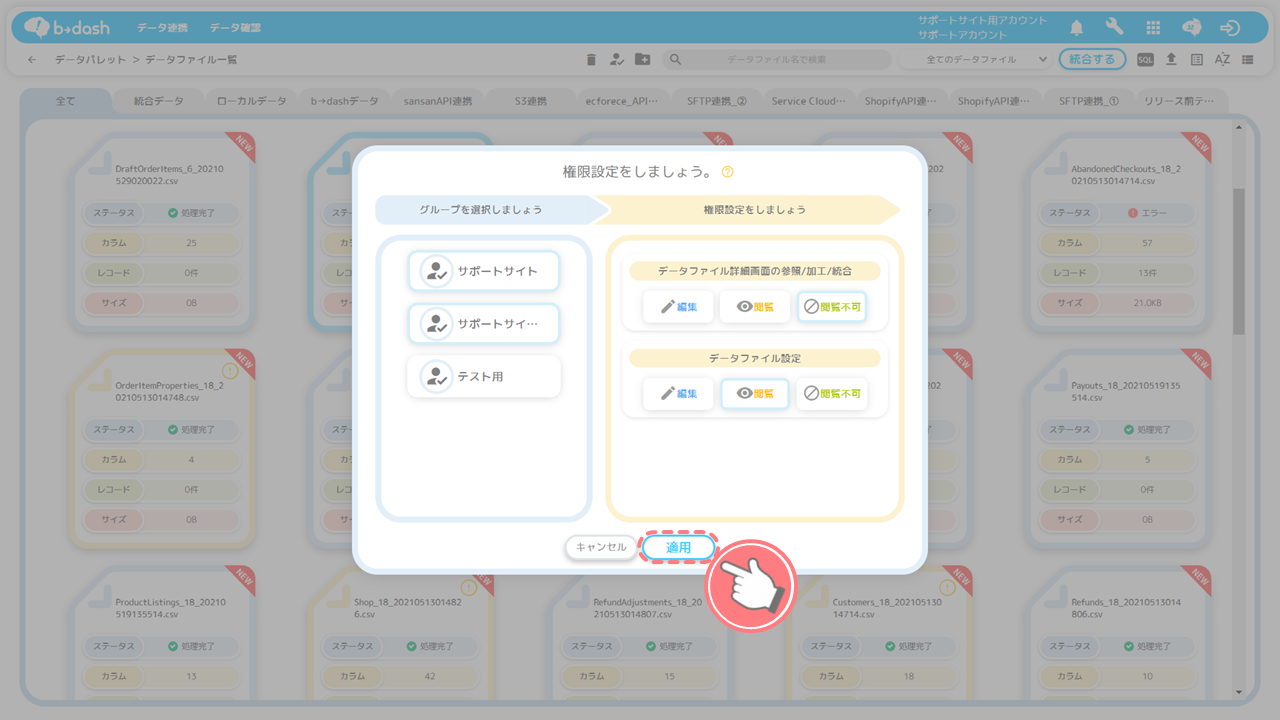Click the vertical scrollbar of file list
Viewport: 1280px width, 720px height.
coord(1239,262)
